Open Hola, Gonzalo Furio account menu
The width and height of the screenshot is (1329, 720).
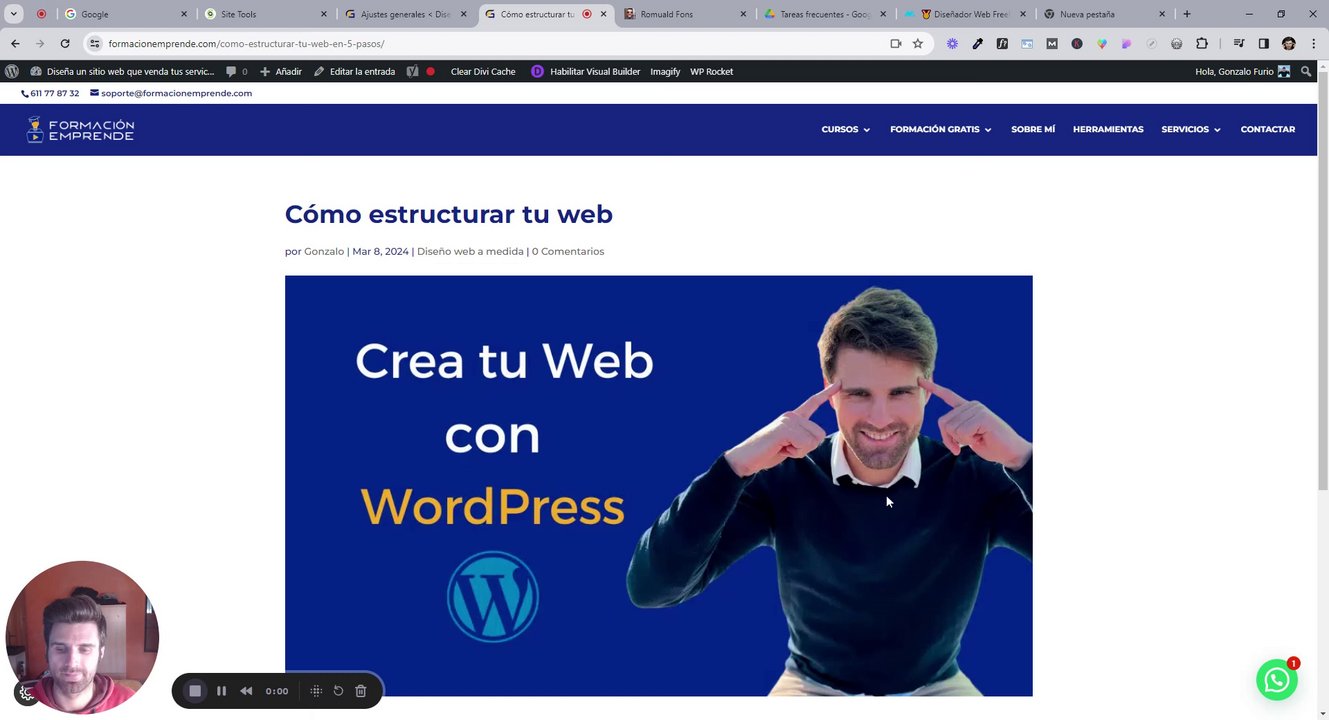click(x=1243, y=72)
